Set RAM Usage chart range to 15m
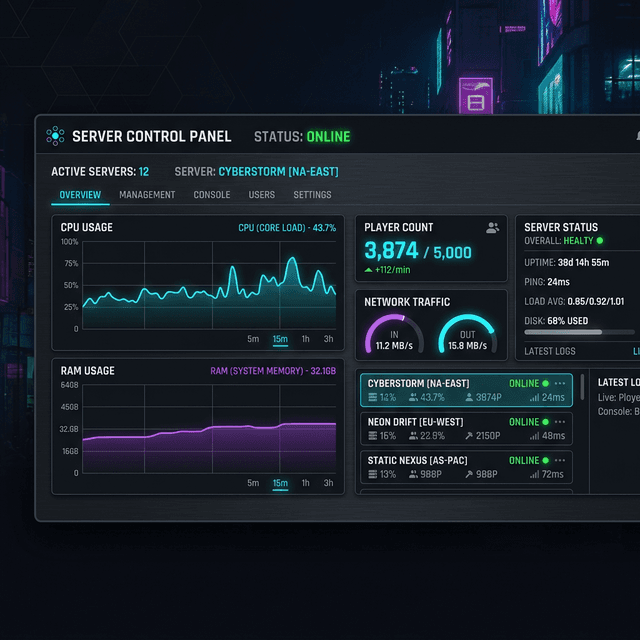 point(280,483)
